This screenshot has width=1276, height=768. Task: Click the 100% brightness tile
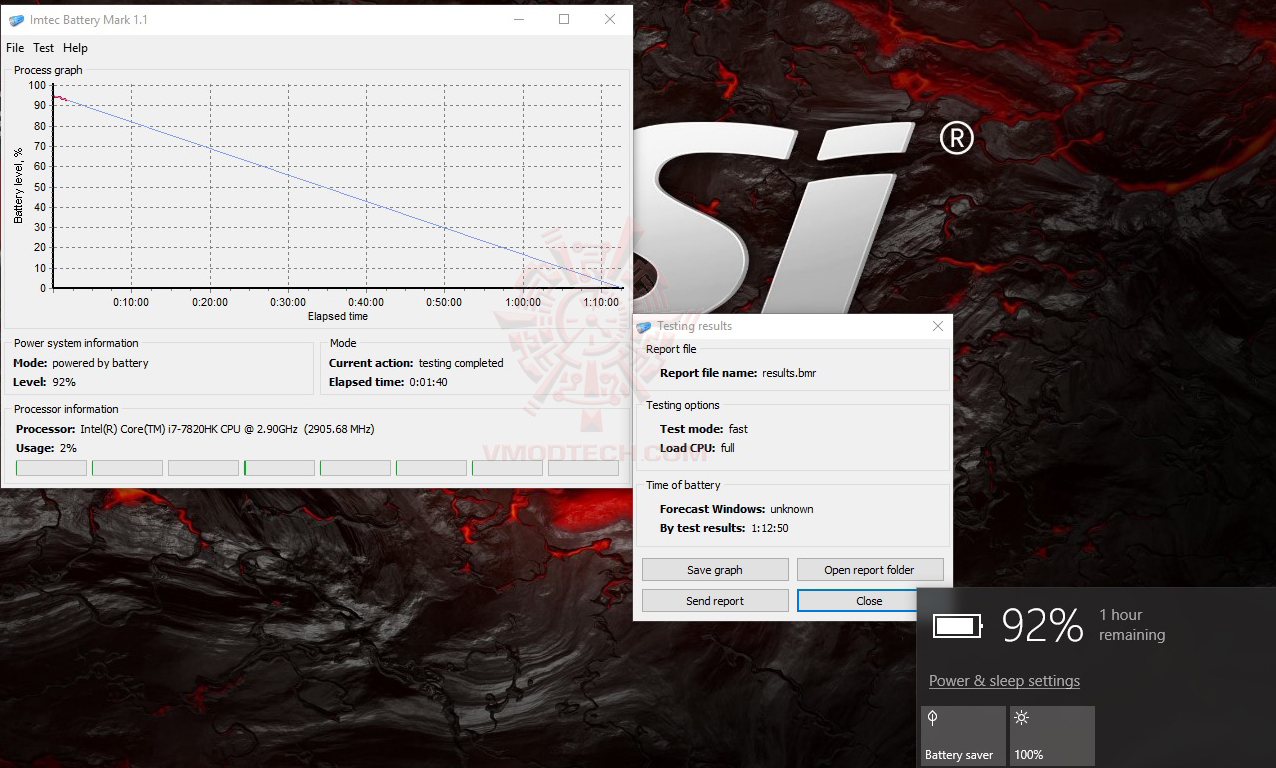pos(1051,735)
